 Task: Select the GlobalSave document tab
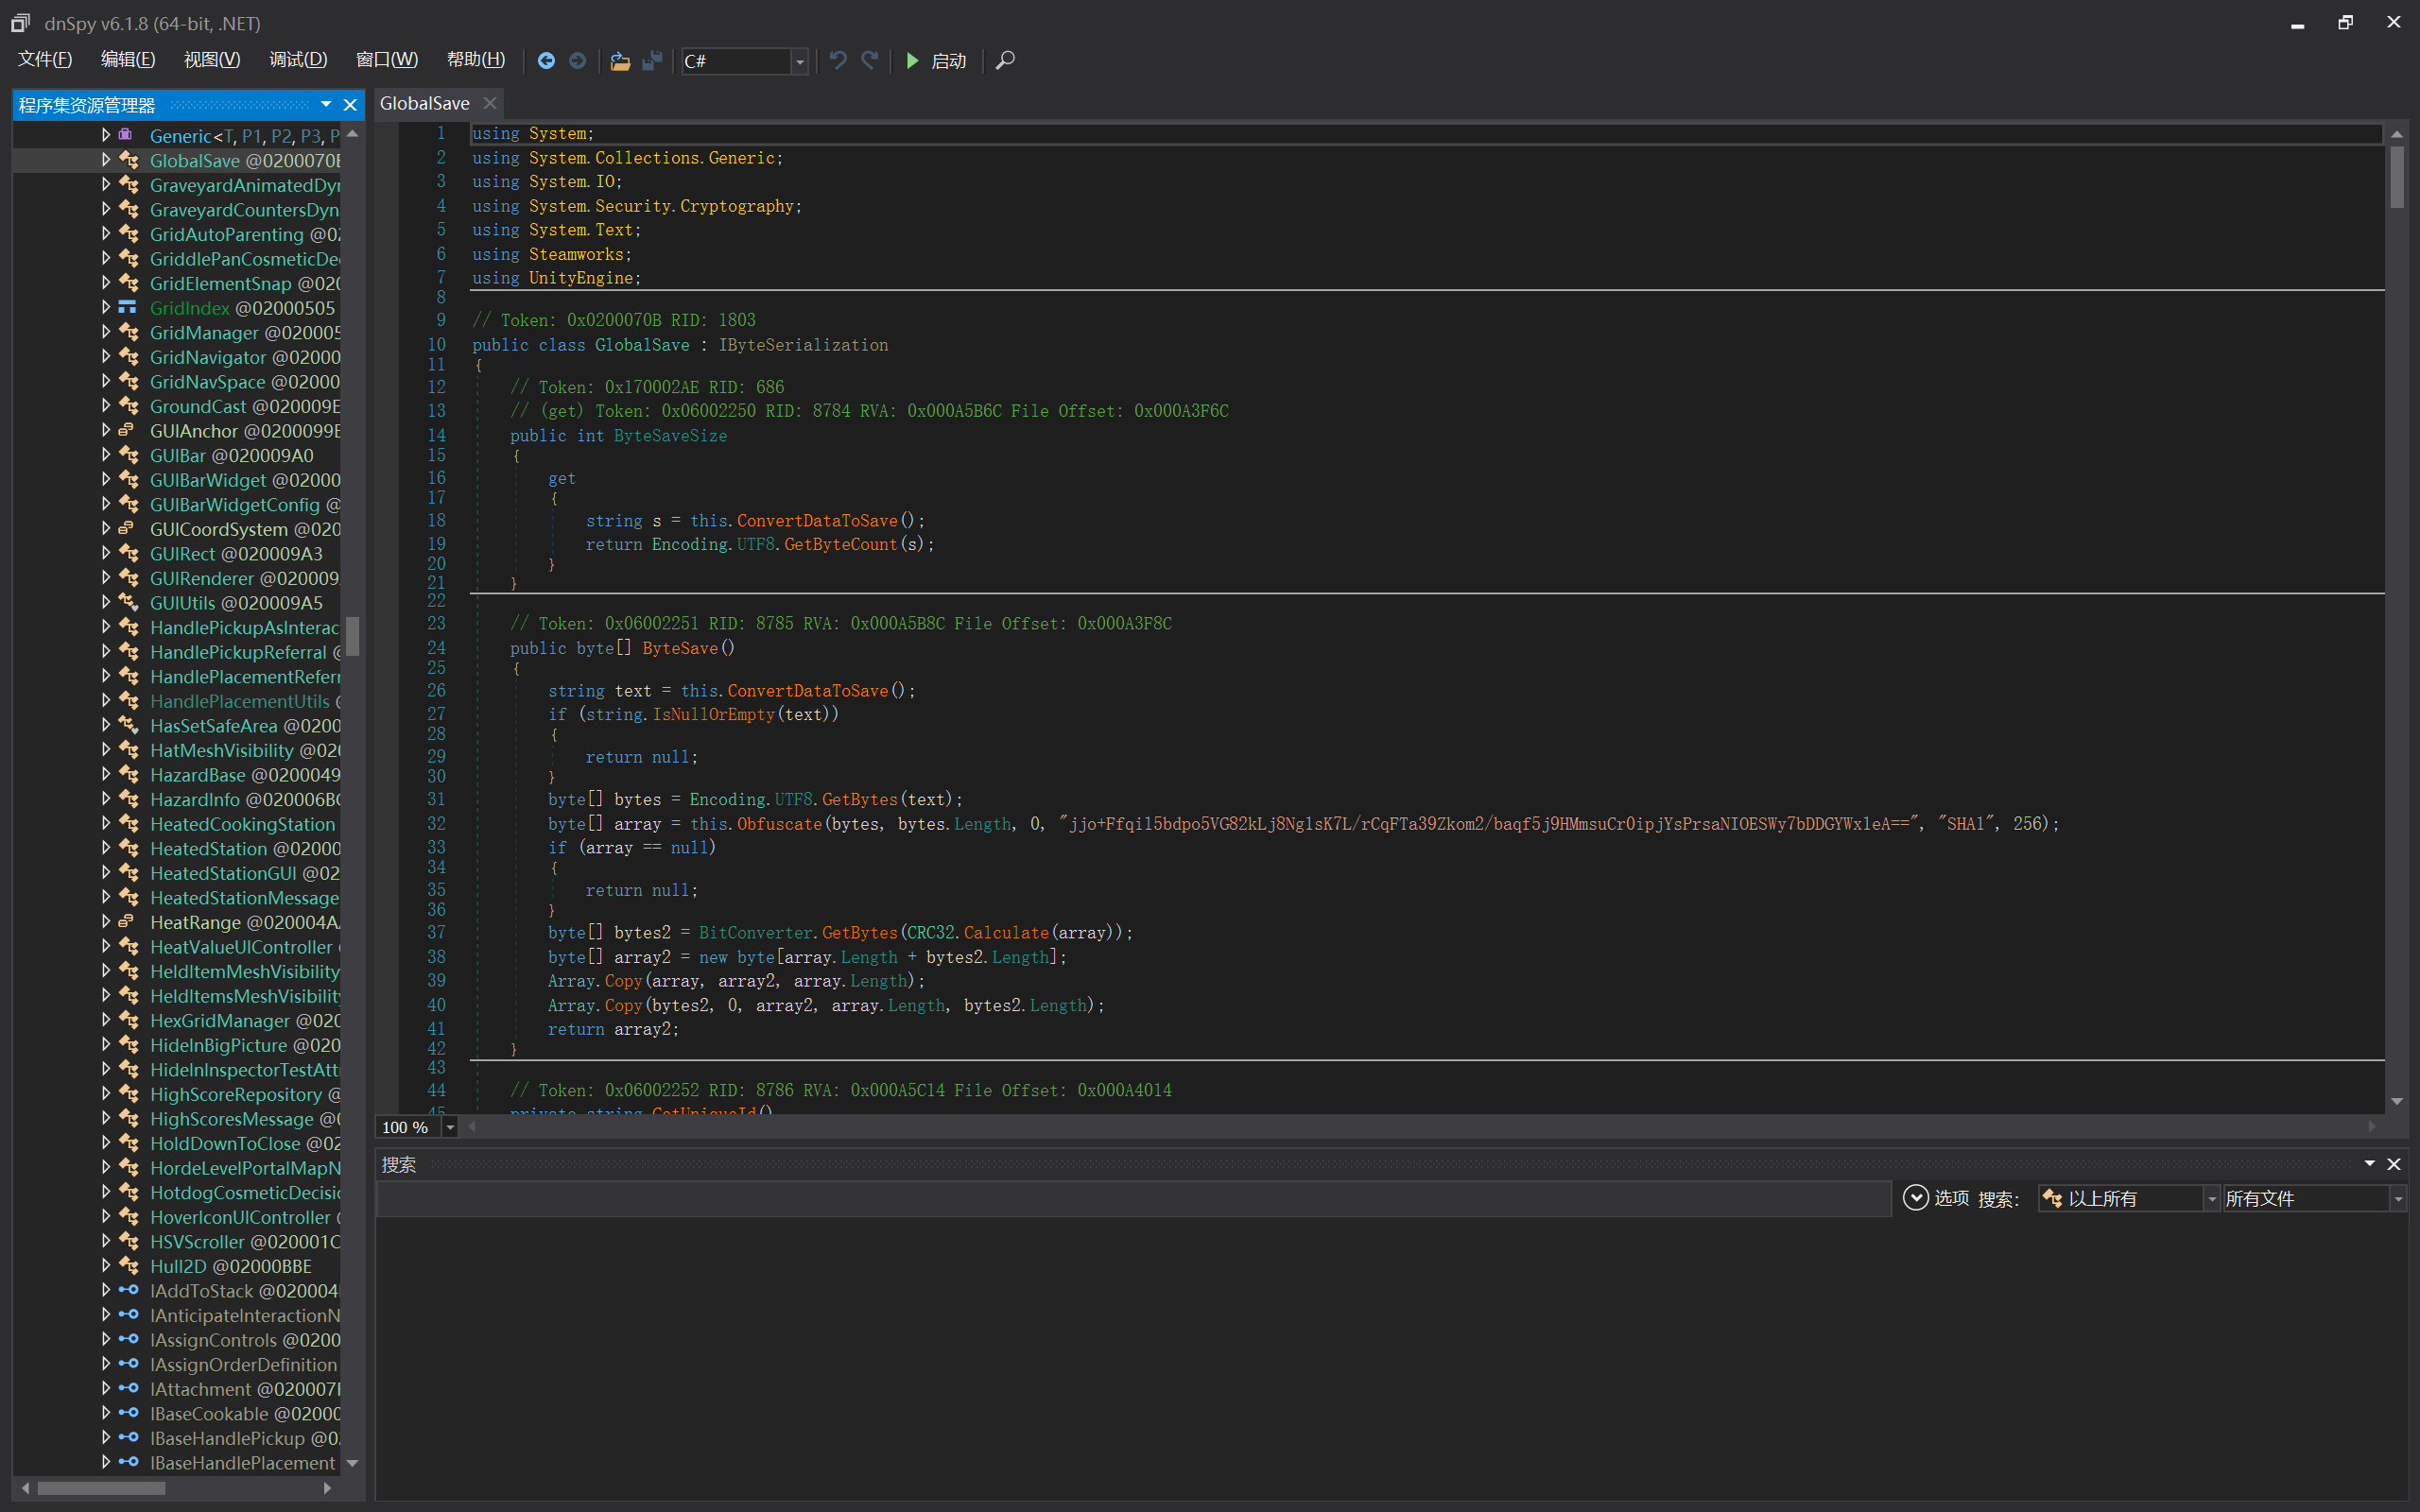425,103
